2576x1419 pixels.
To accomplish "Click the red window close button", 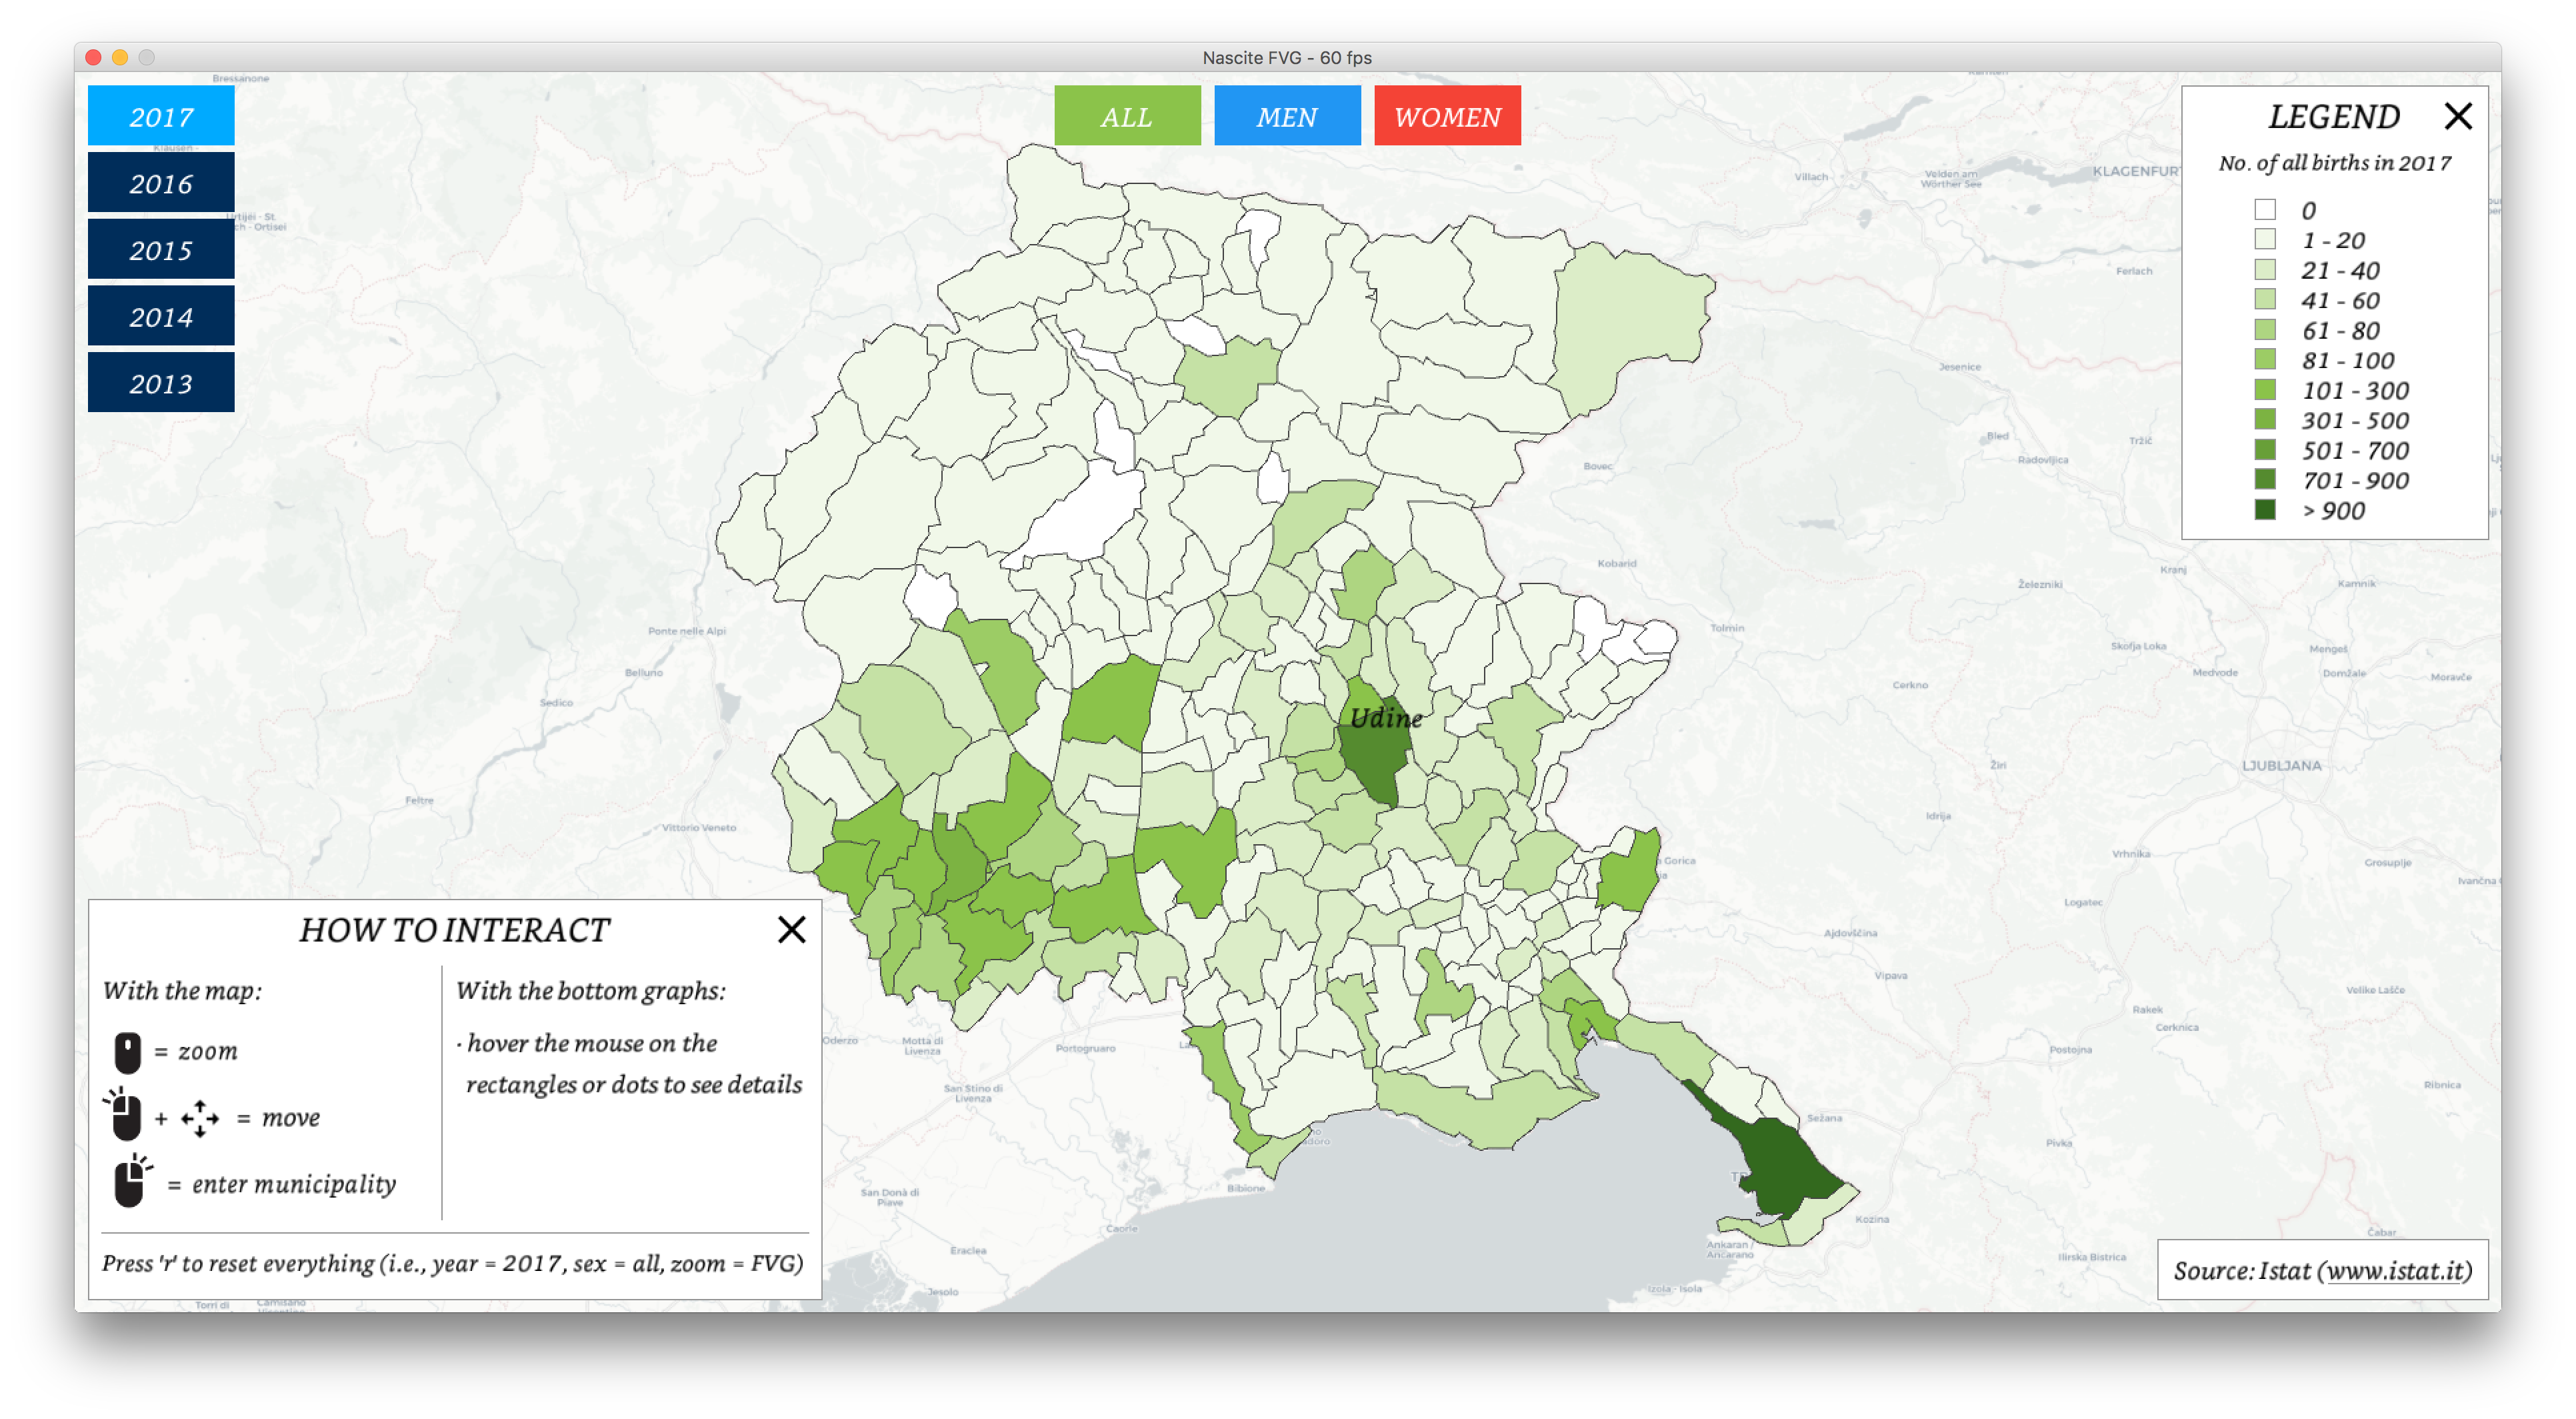I will pyautogui.click(x=93, y=57).
